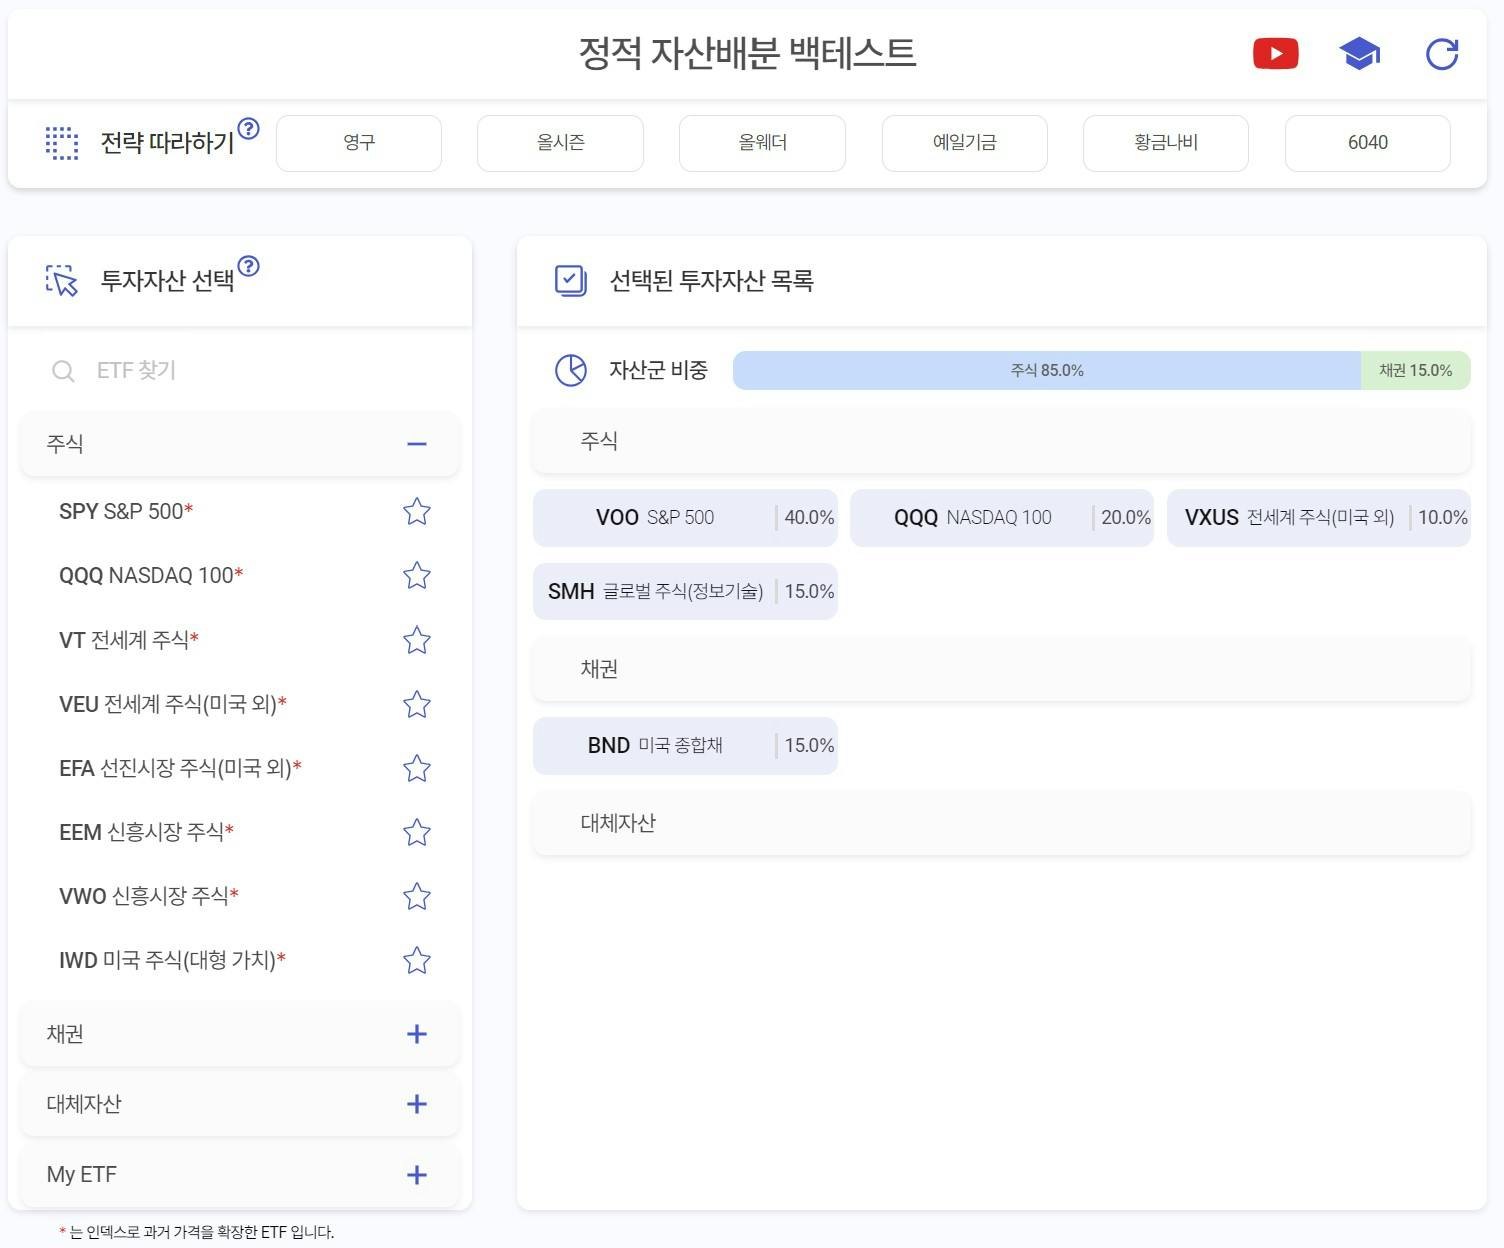This screenshot has width=1504, height=1248.
Task: Favorite QQQ NASDAQ 100 with star
Action: [417, 576]
